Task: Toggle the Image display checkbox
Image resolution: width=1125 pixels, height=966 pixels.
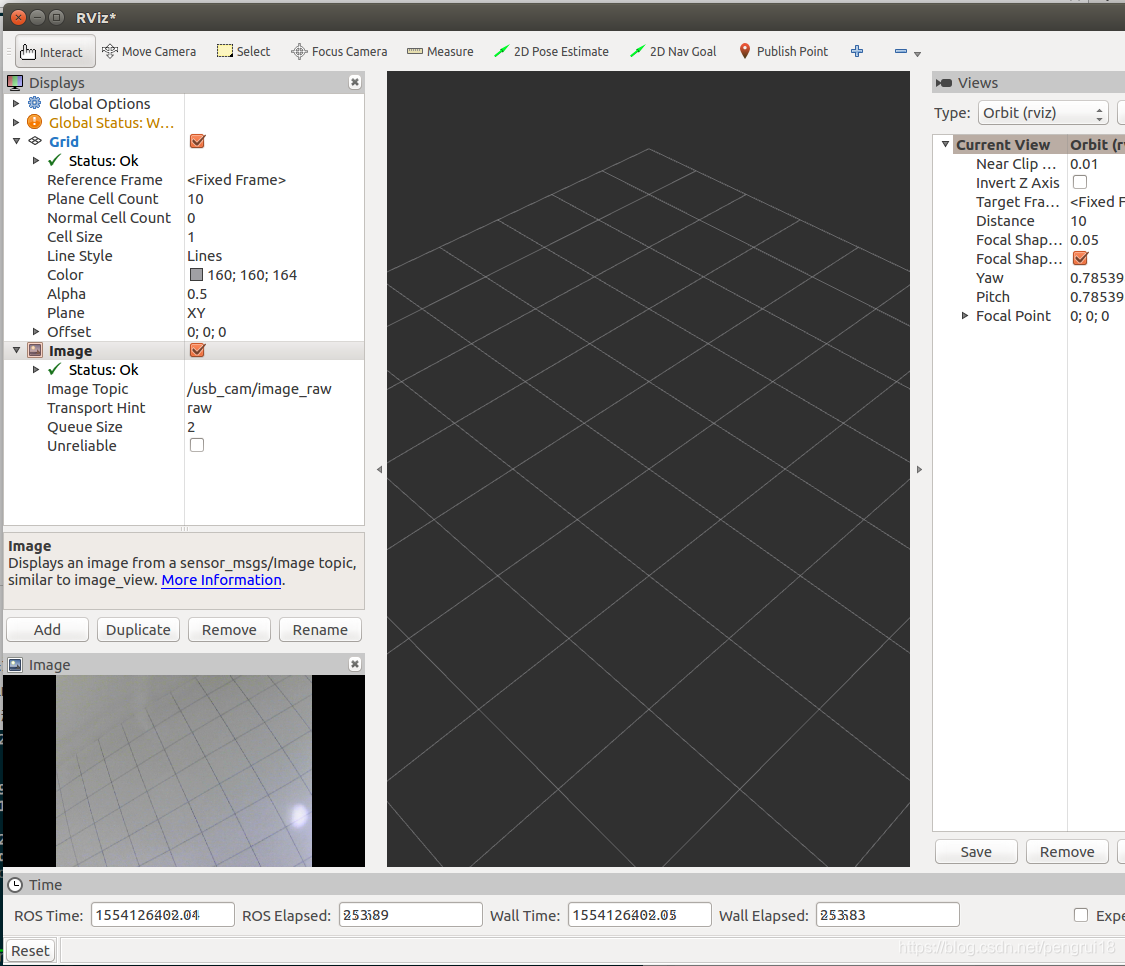Action: pyautogui.click(x=197, y=350)
